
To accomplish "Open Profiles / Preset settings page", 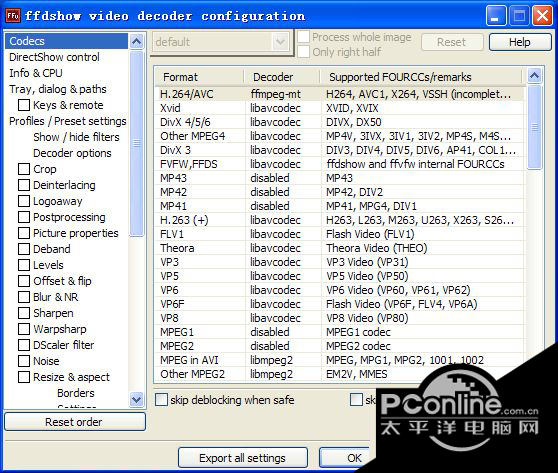I will tap(68, 121).
